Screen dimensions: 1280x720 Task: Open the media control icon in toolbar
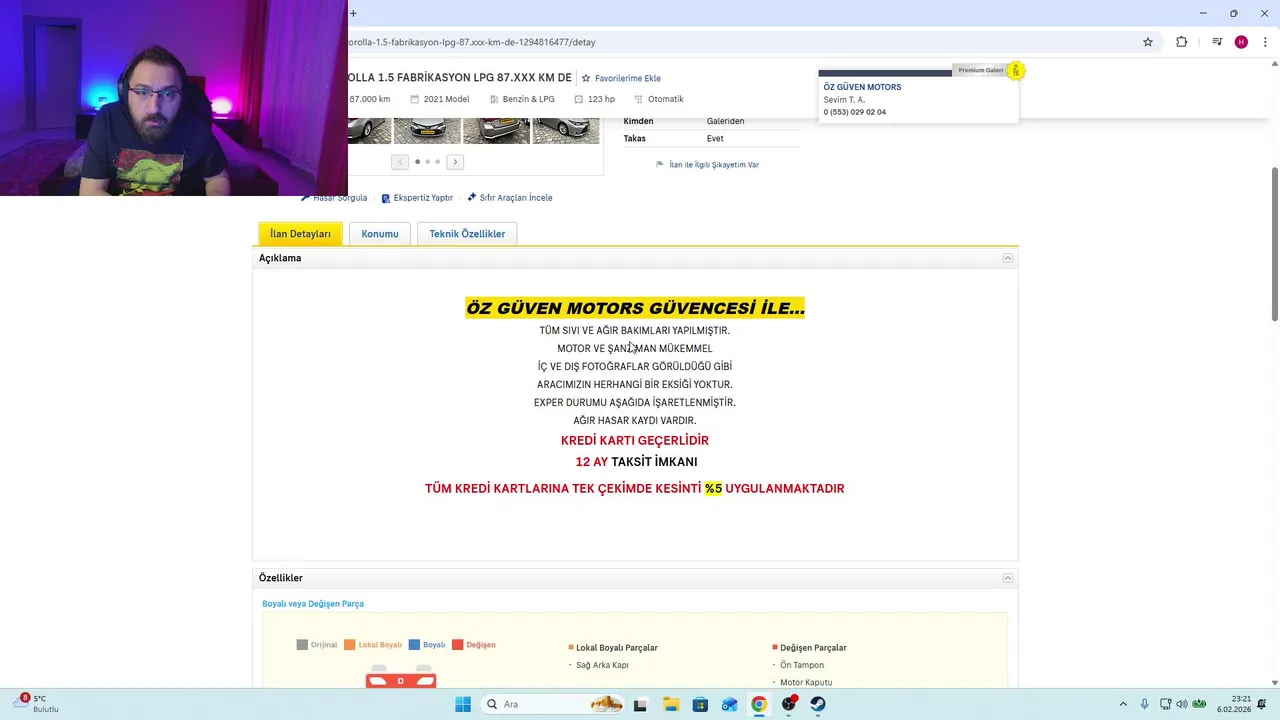1217,42
